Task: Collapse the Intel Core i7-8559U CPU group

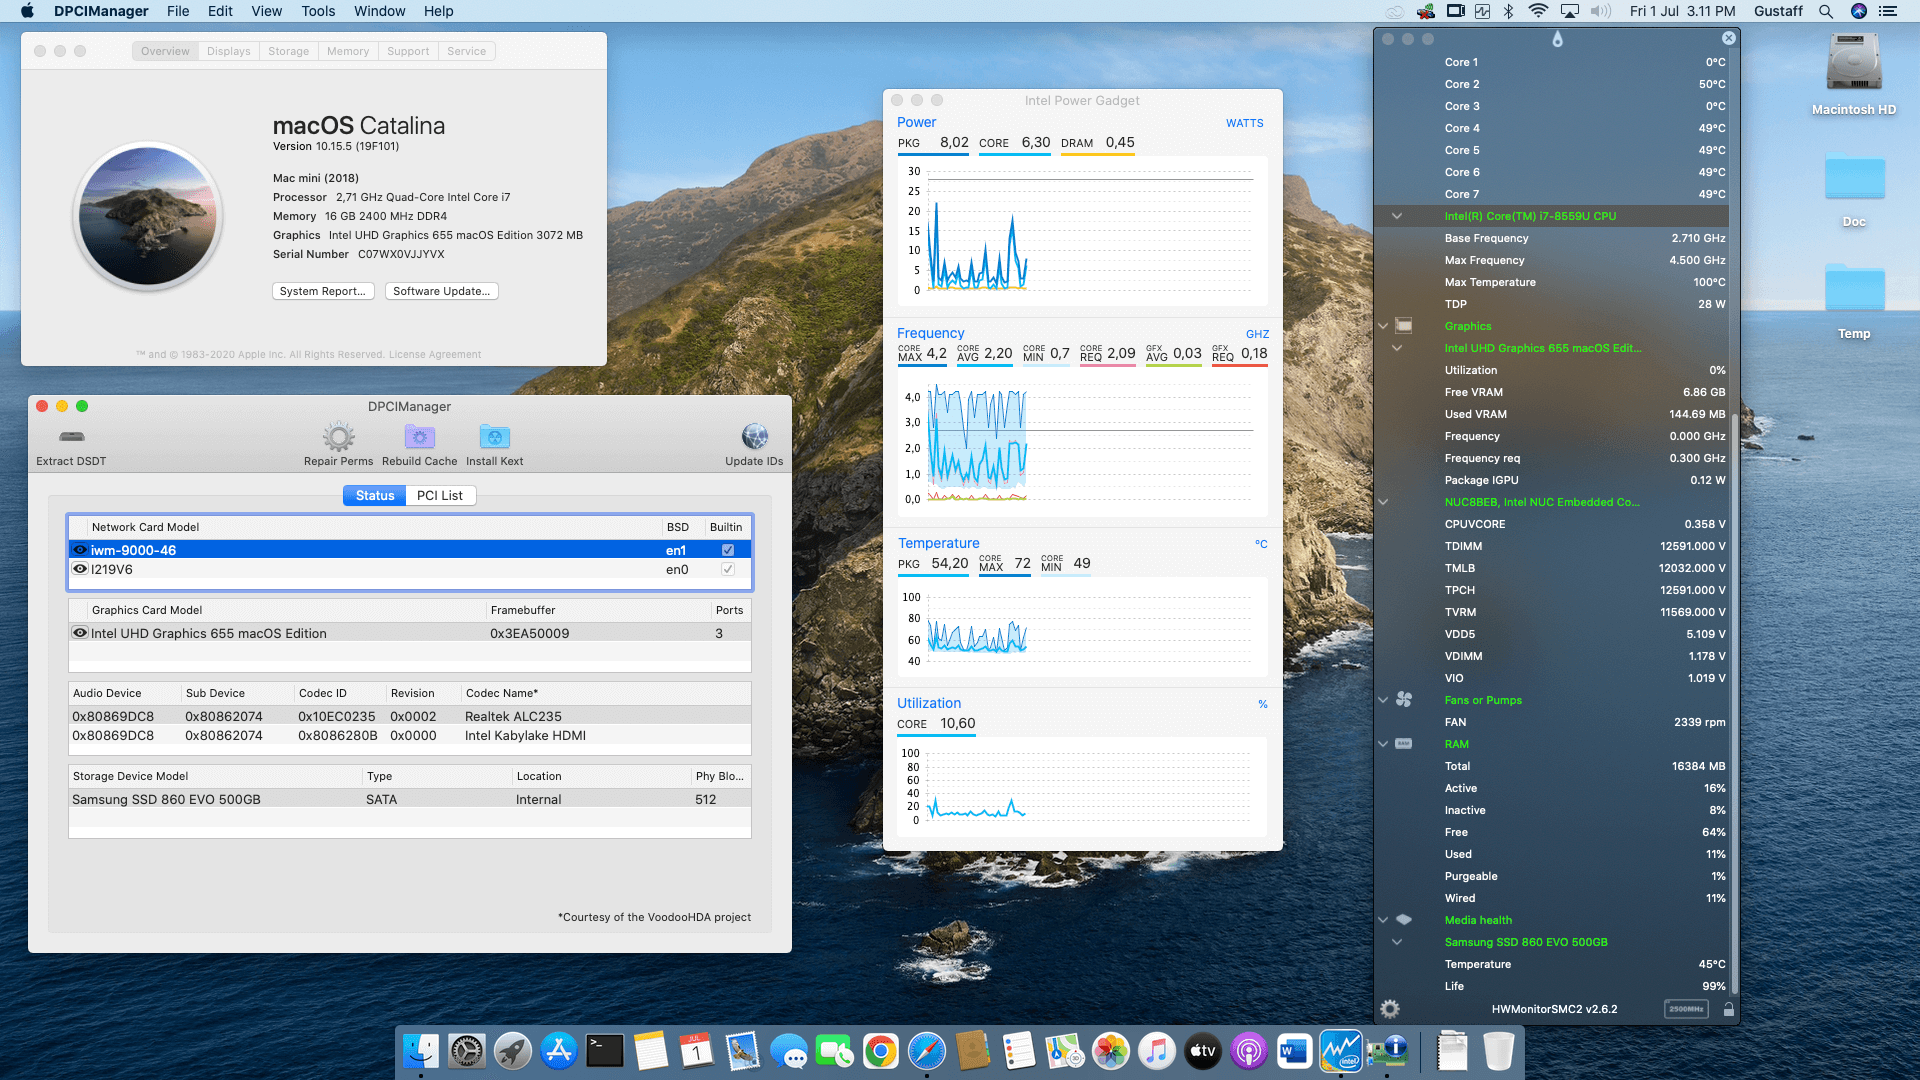Action: pos(1397,216)
